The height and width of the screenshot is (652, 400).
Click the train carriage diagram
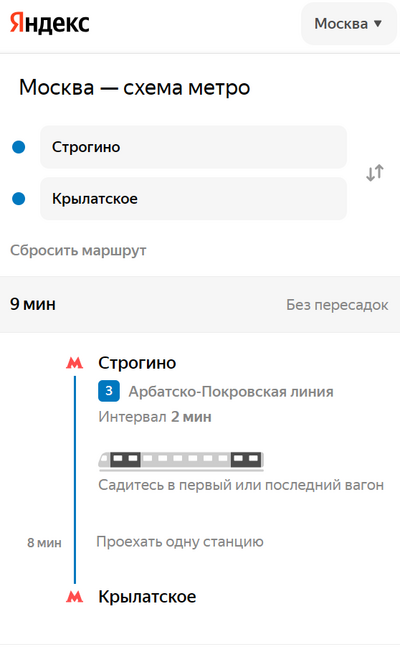tap(181, 461)
